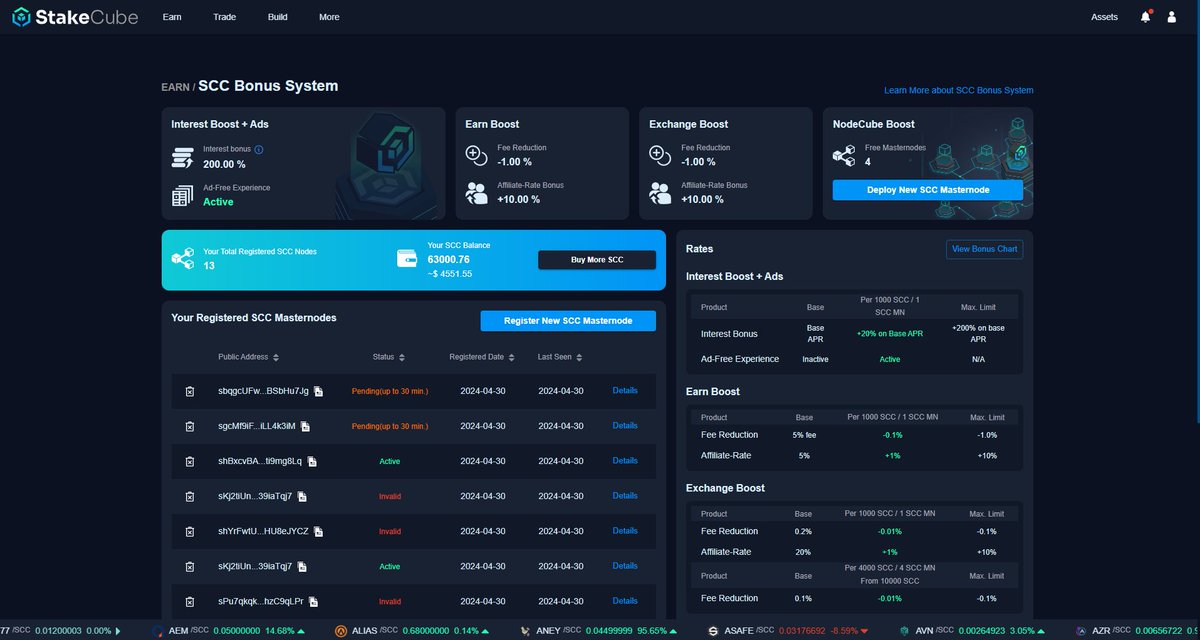Click Register New SCC Masternode

click(568, 320)
